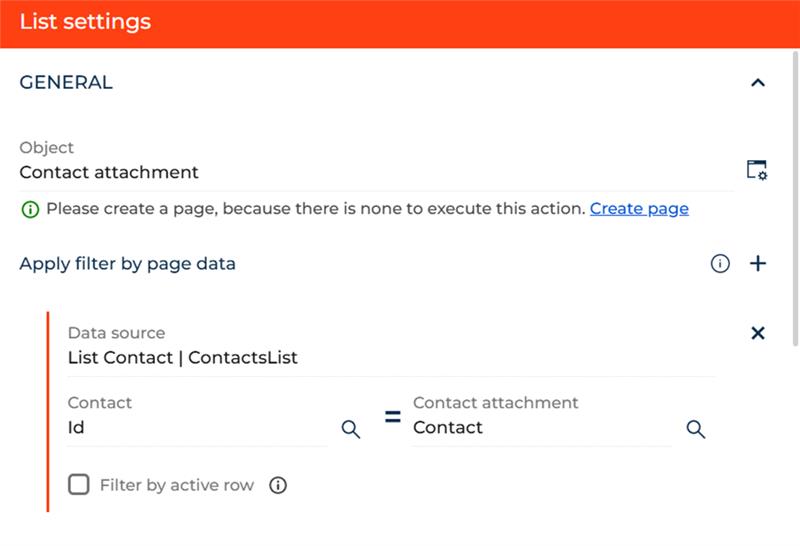
Task: Show info for Apply filter by page data
Action: tap(720, 264)
